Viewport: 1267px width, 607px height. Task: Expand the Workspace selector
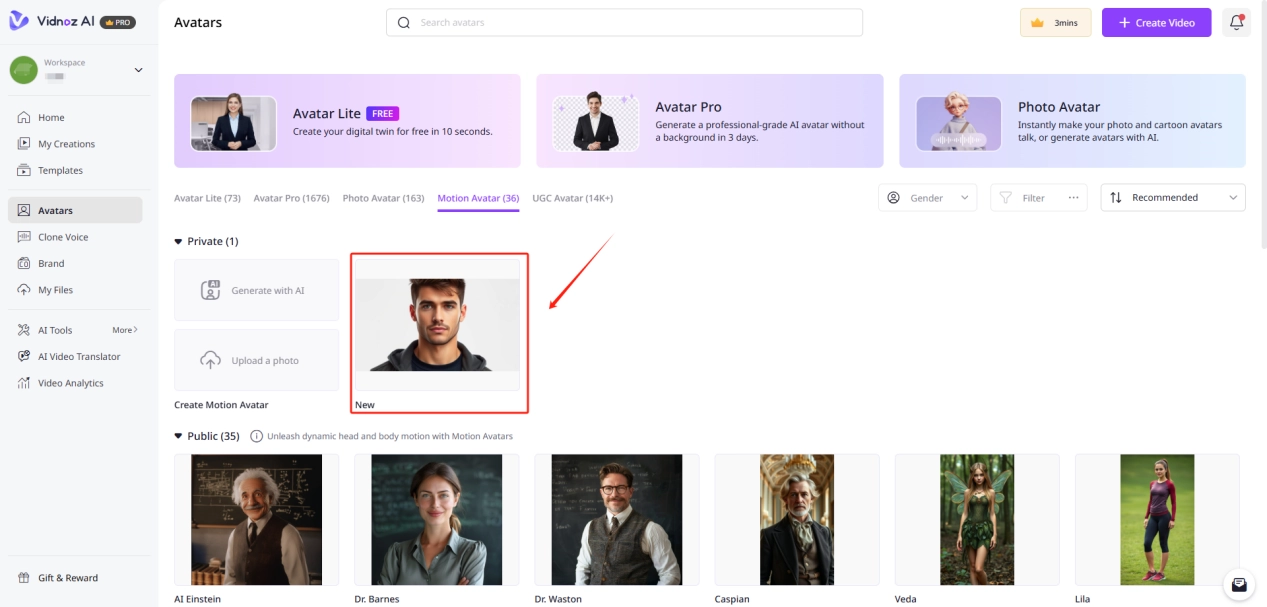click(x=138, y=70)
